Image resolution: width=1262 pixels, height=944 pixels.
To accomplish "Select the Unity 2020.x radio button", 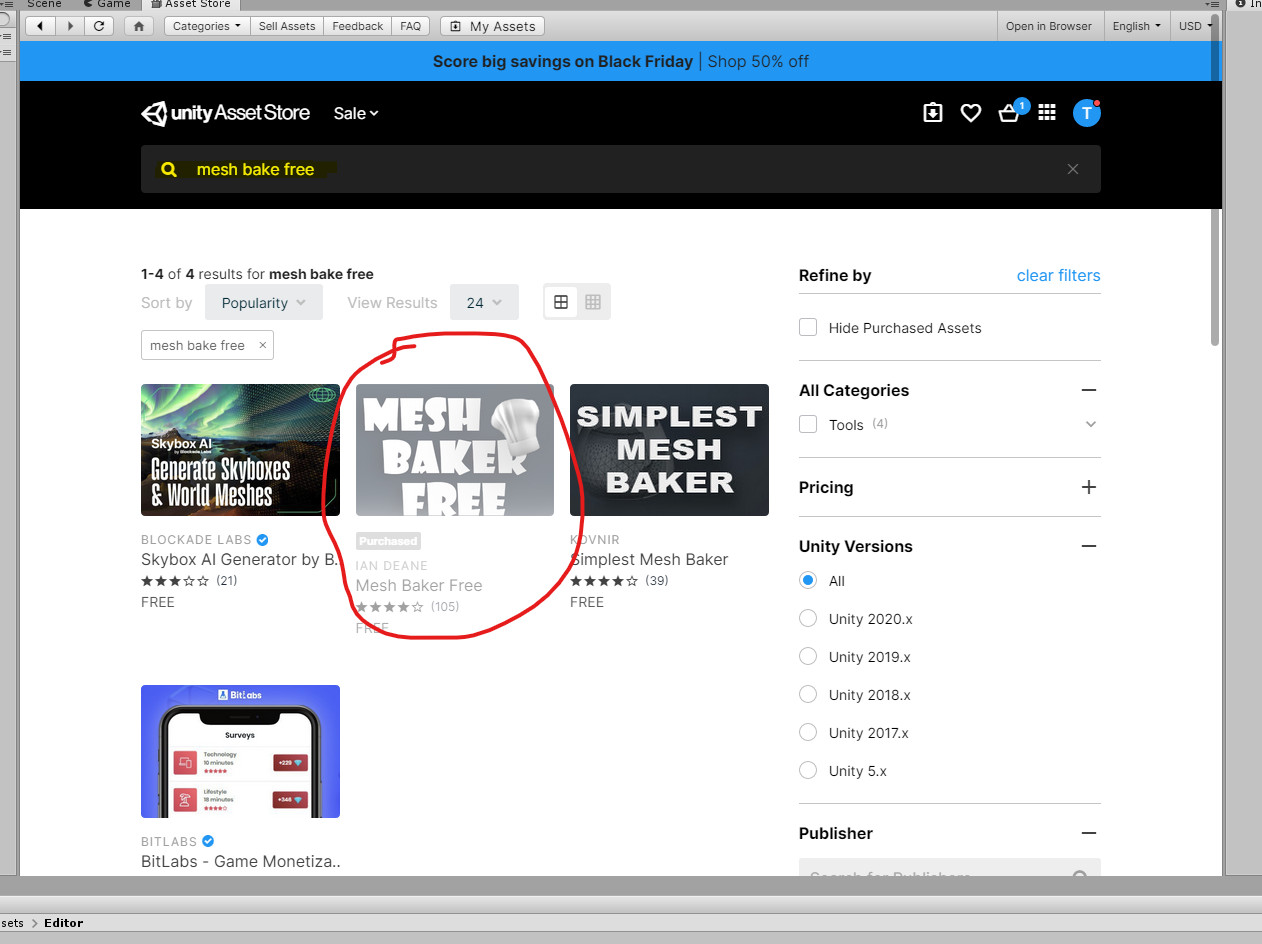I will [x=808, y=618].
